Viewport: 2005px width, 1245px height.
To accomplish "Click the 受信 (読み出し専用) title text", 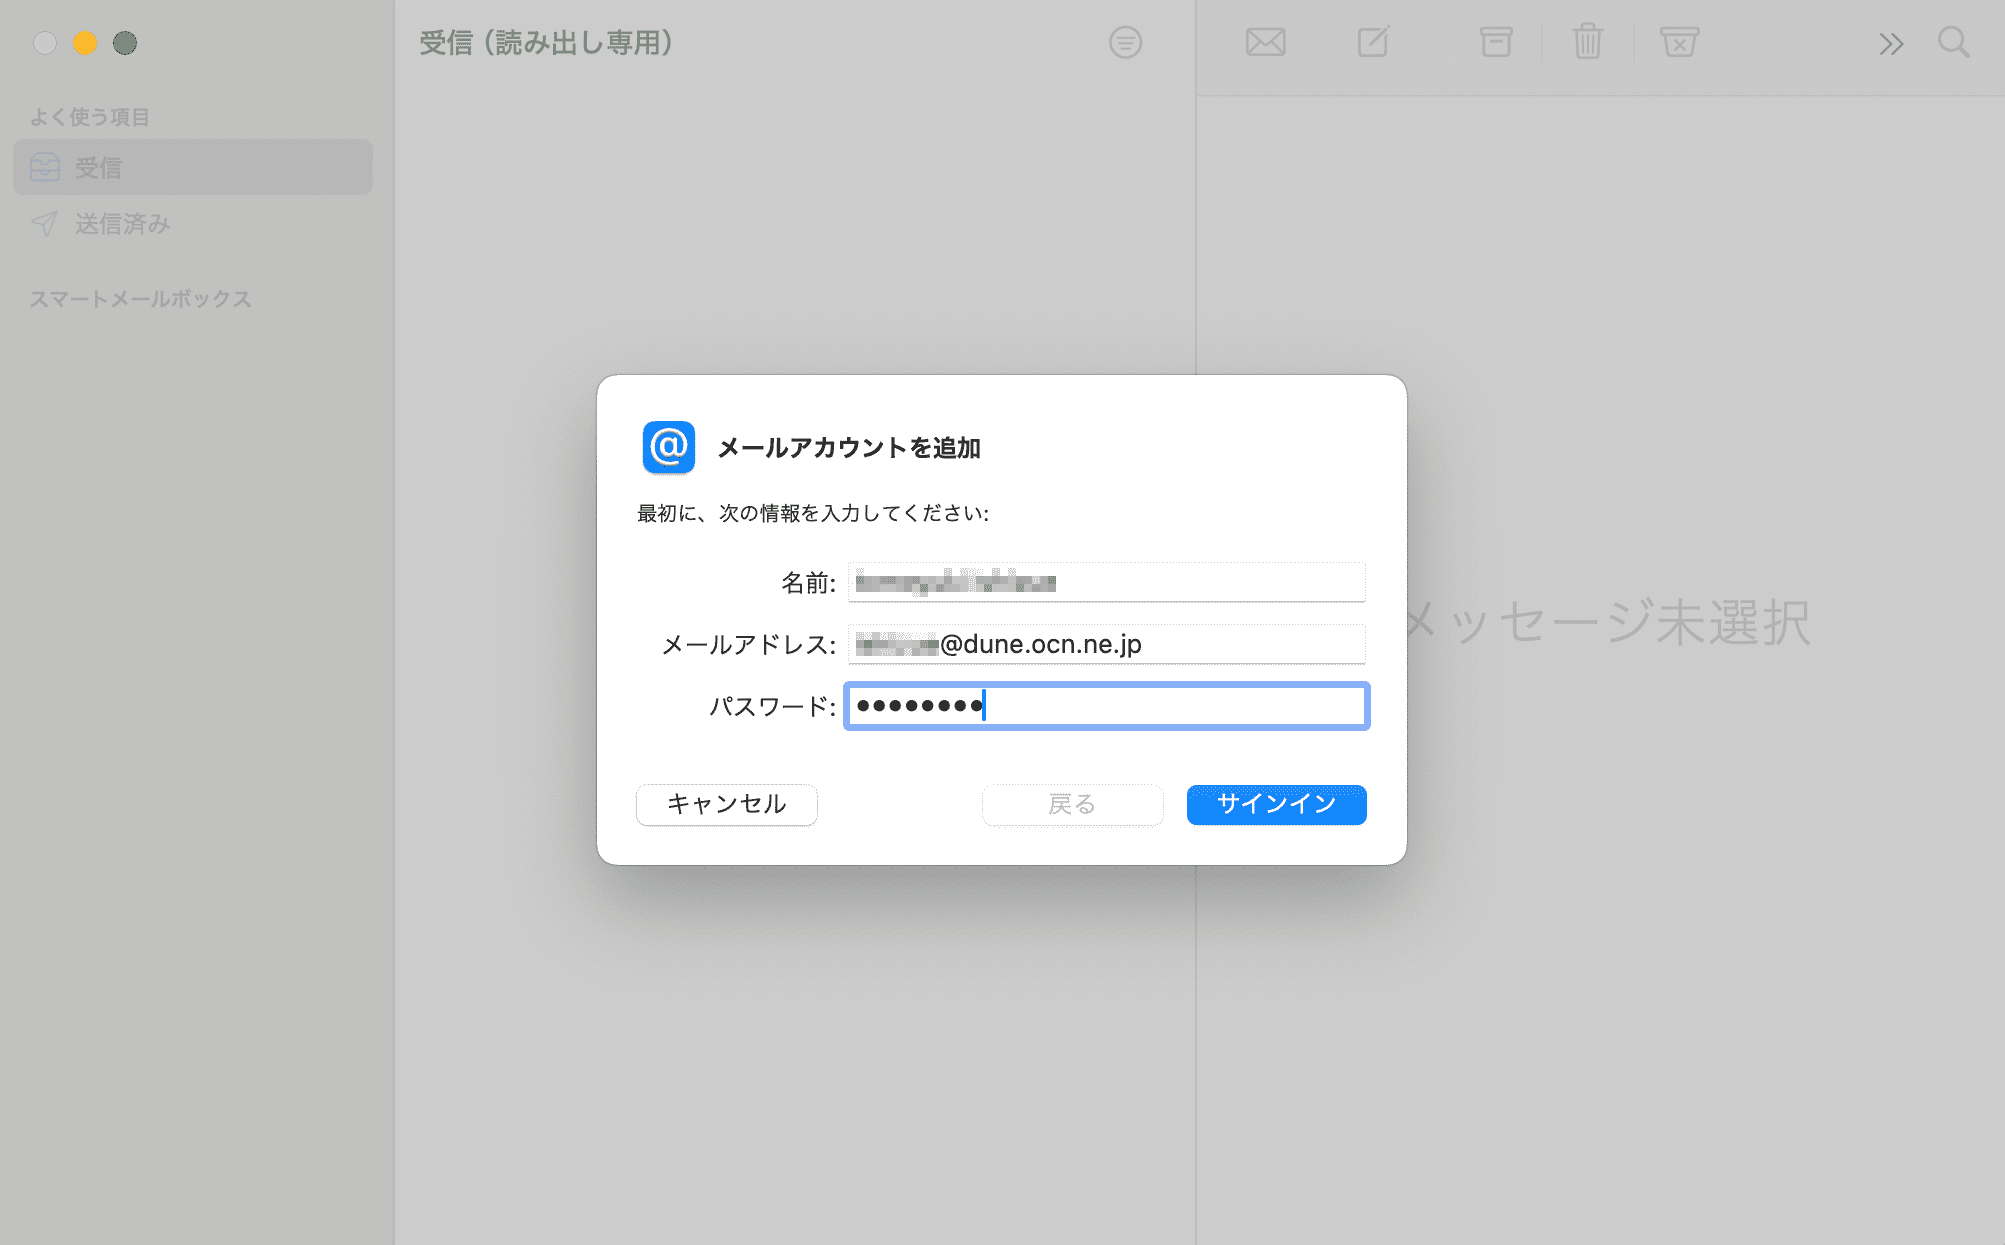I will click(x=546, y=43).
